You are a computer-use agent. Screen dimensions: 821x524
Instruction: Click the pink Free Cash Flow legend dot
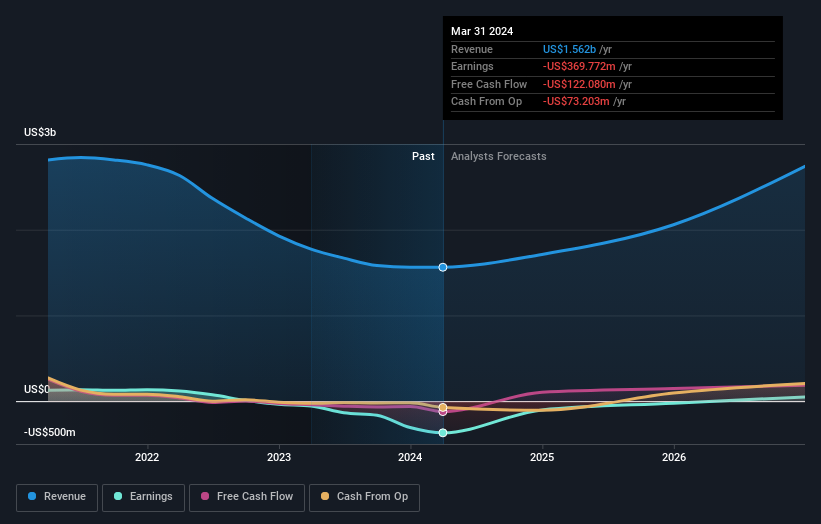[205, 496]
